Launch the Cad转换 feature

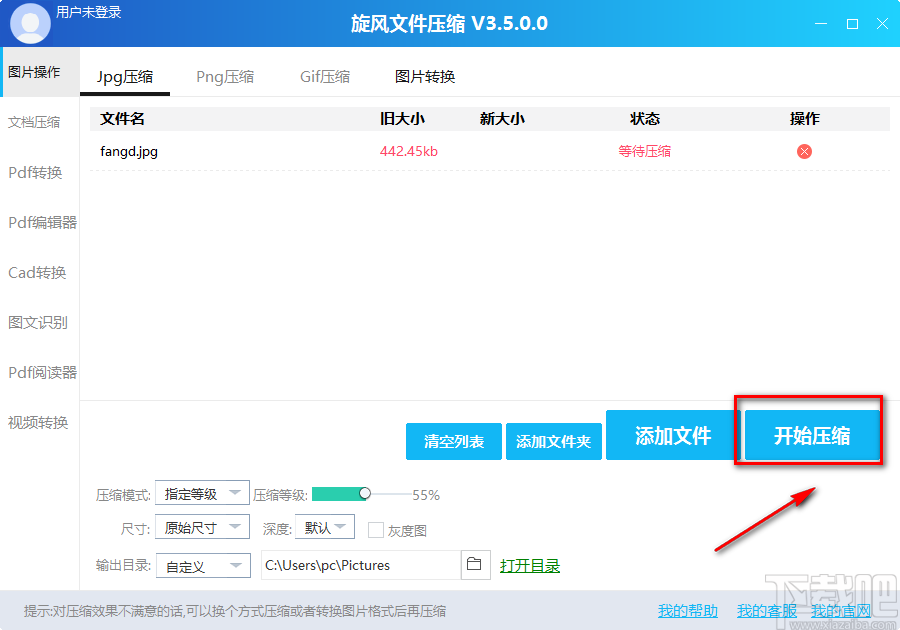(38, 272)
